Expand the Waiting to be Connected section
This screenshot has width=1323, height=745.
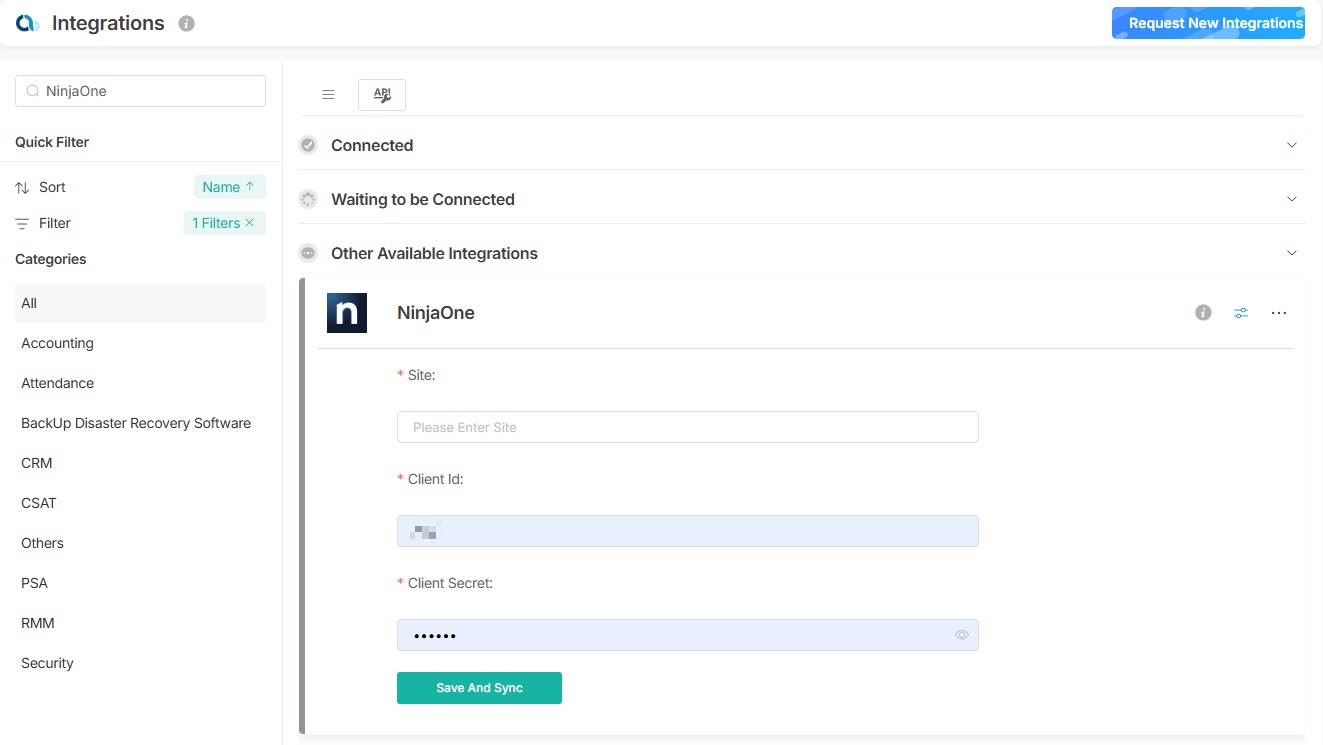pos(1291,199)
